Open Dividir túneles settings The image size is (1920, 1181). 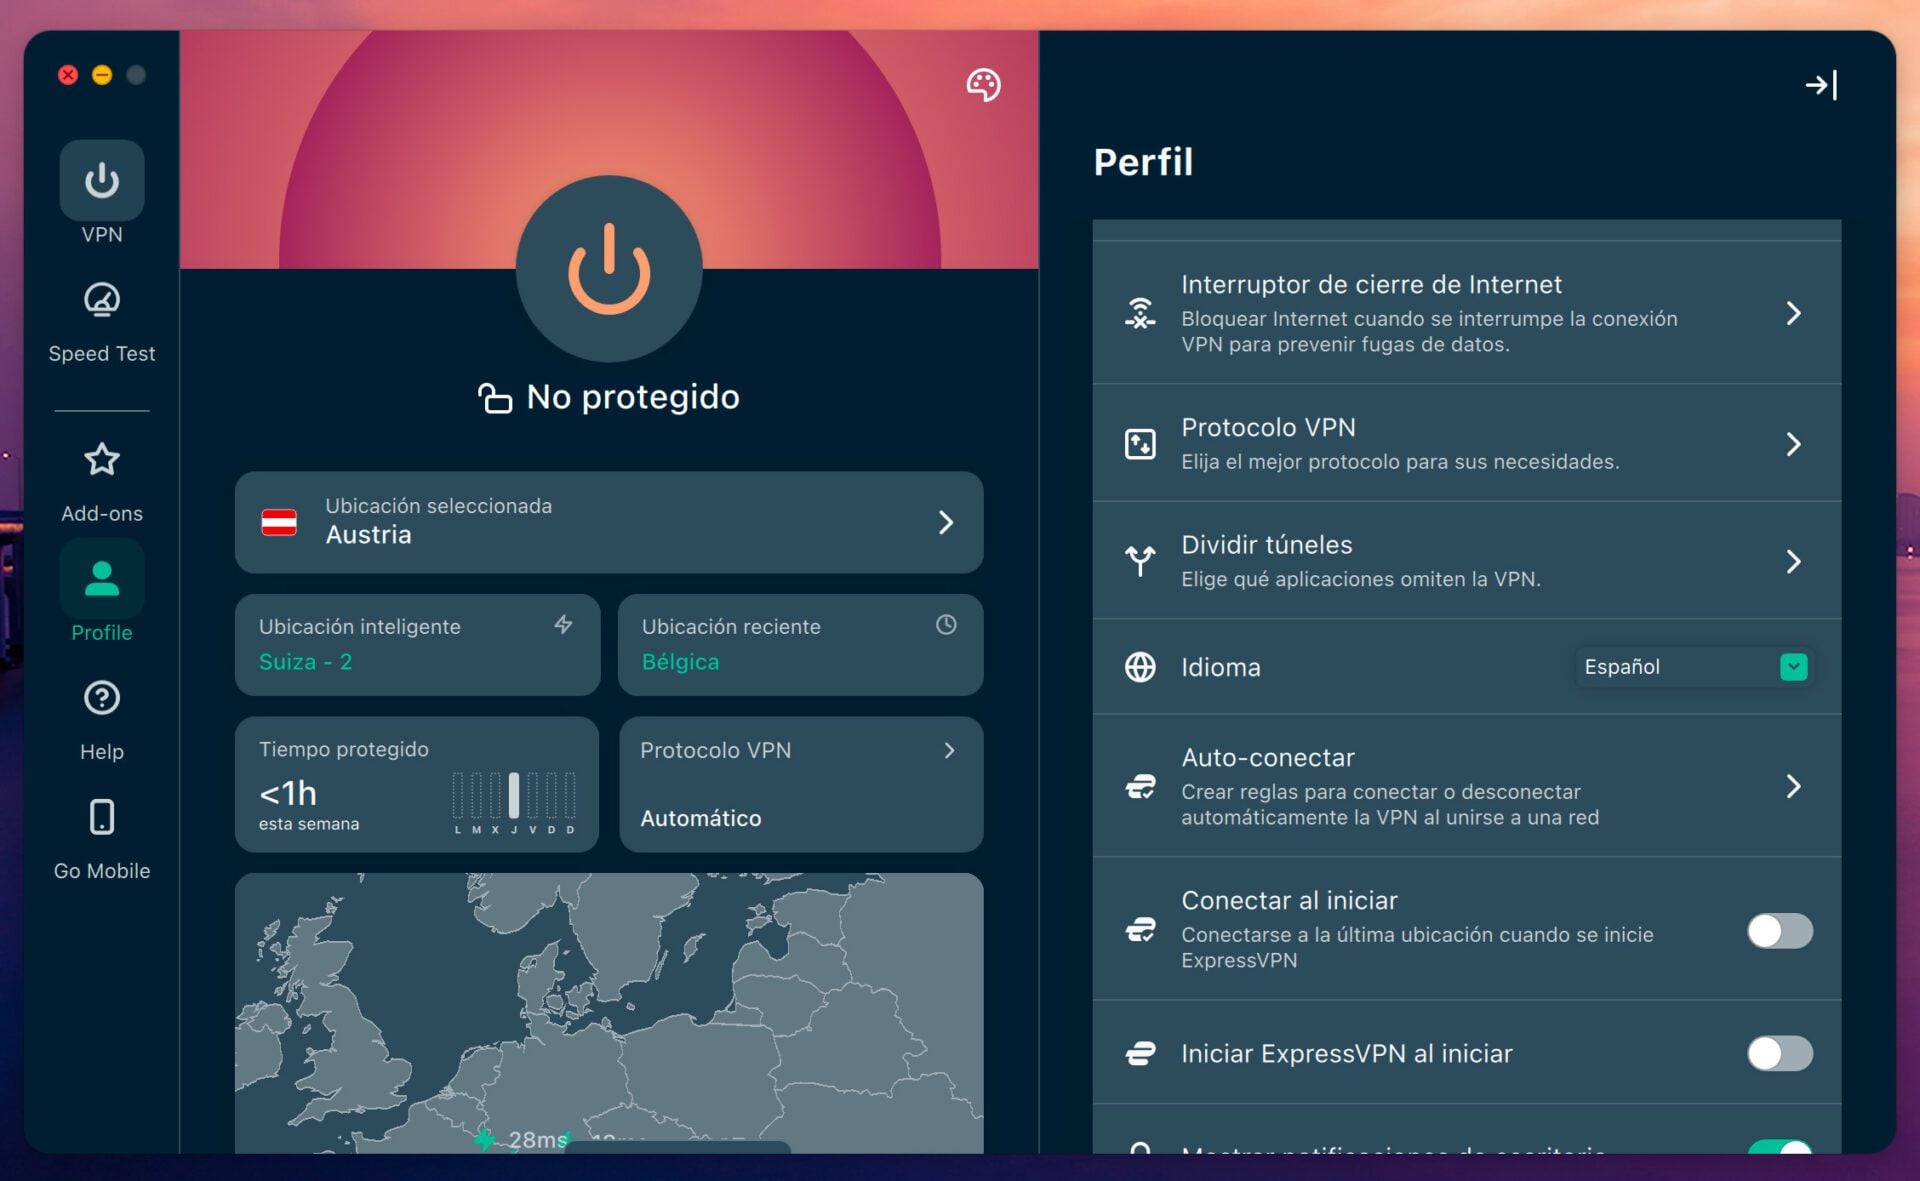[1466, 560]
